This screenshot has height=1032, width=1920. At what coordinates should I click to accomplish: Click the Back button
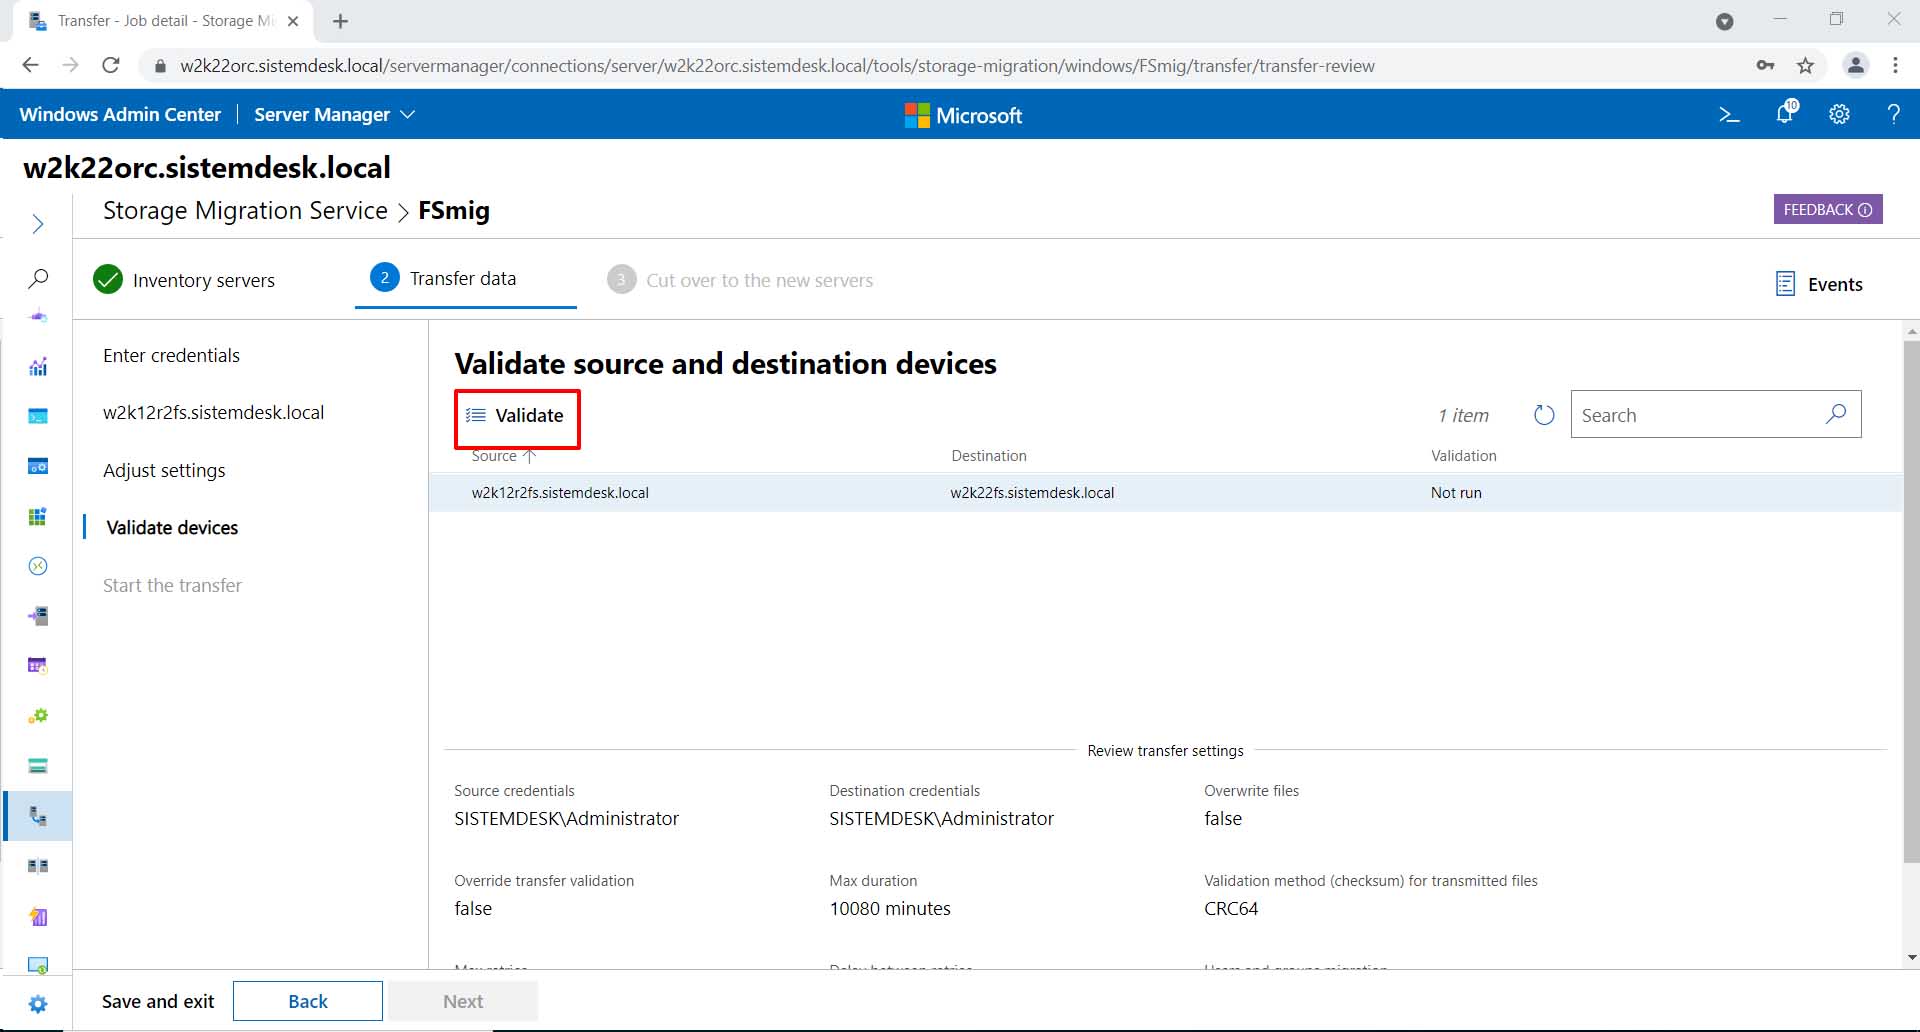click(308, 1001)
